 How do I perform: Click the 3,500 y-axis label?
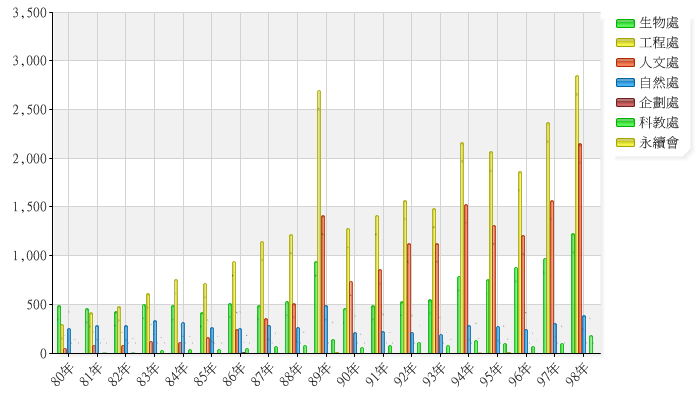click(x=27, y=12)
